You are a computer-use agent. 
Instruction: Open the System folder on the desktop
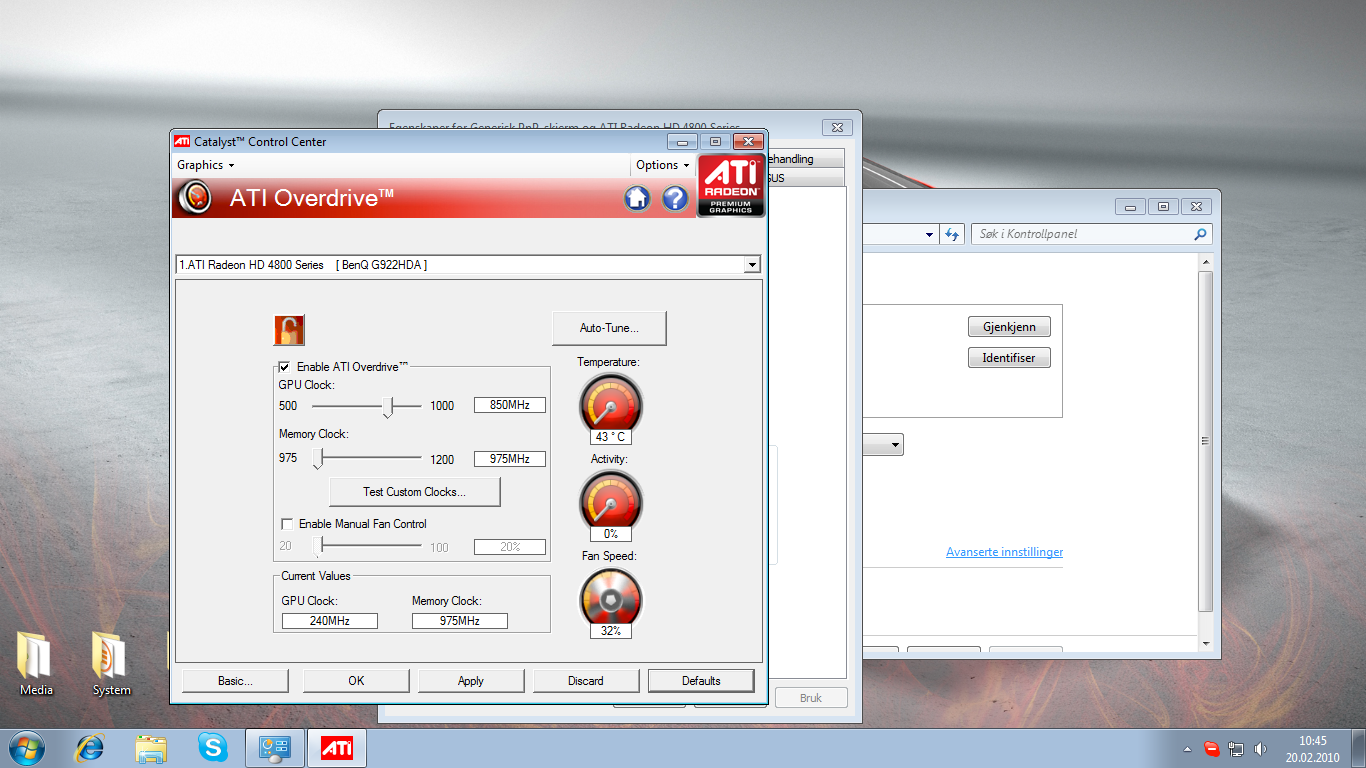(111, 663)
